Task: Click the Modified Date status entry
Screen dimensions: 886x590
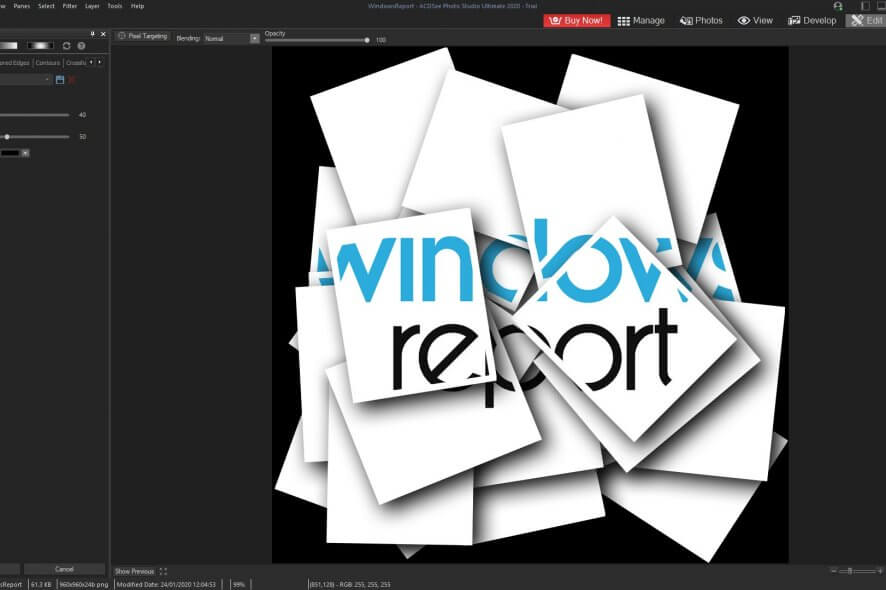Action: 166,584
